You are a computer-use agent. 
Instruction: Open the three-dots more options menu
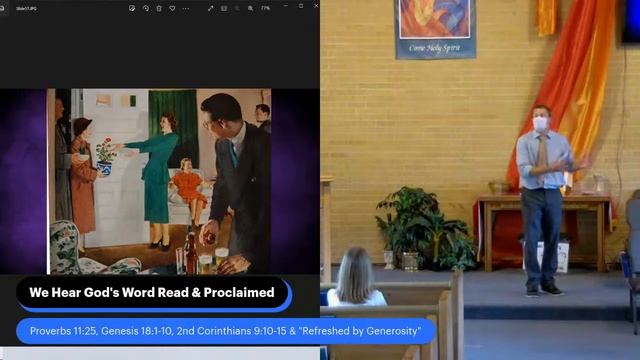[x=186, y=8]
